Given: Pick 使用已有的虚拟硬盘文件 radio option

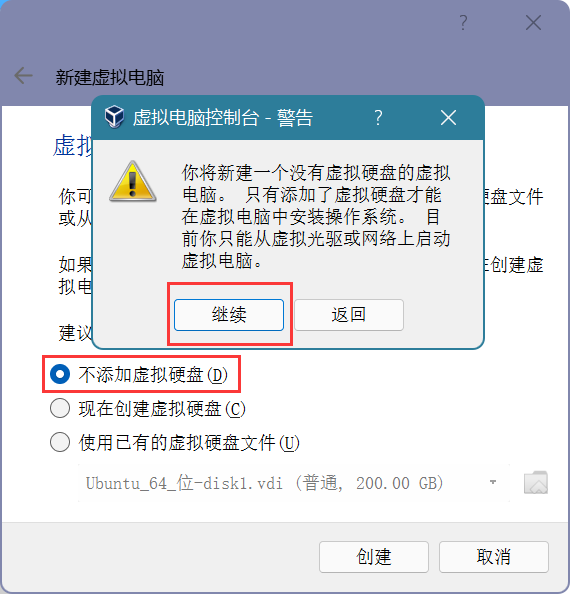Looking at the screenshot, I should (175, 442).
